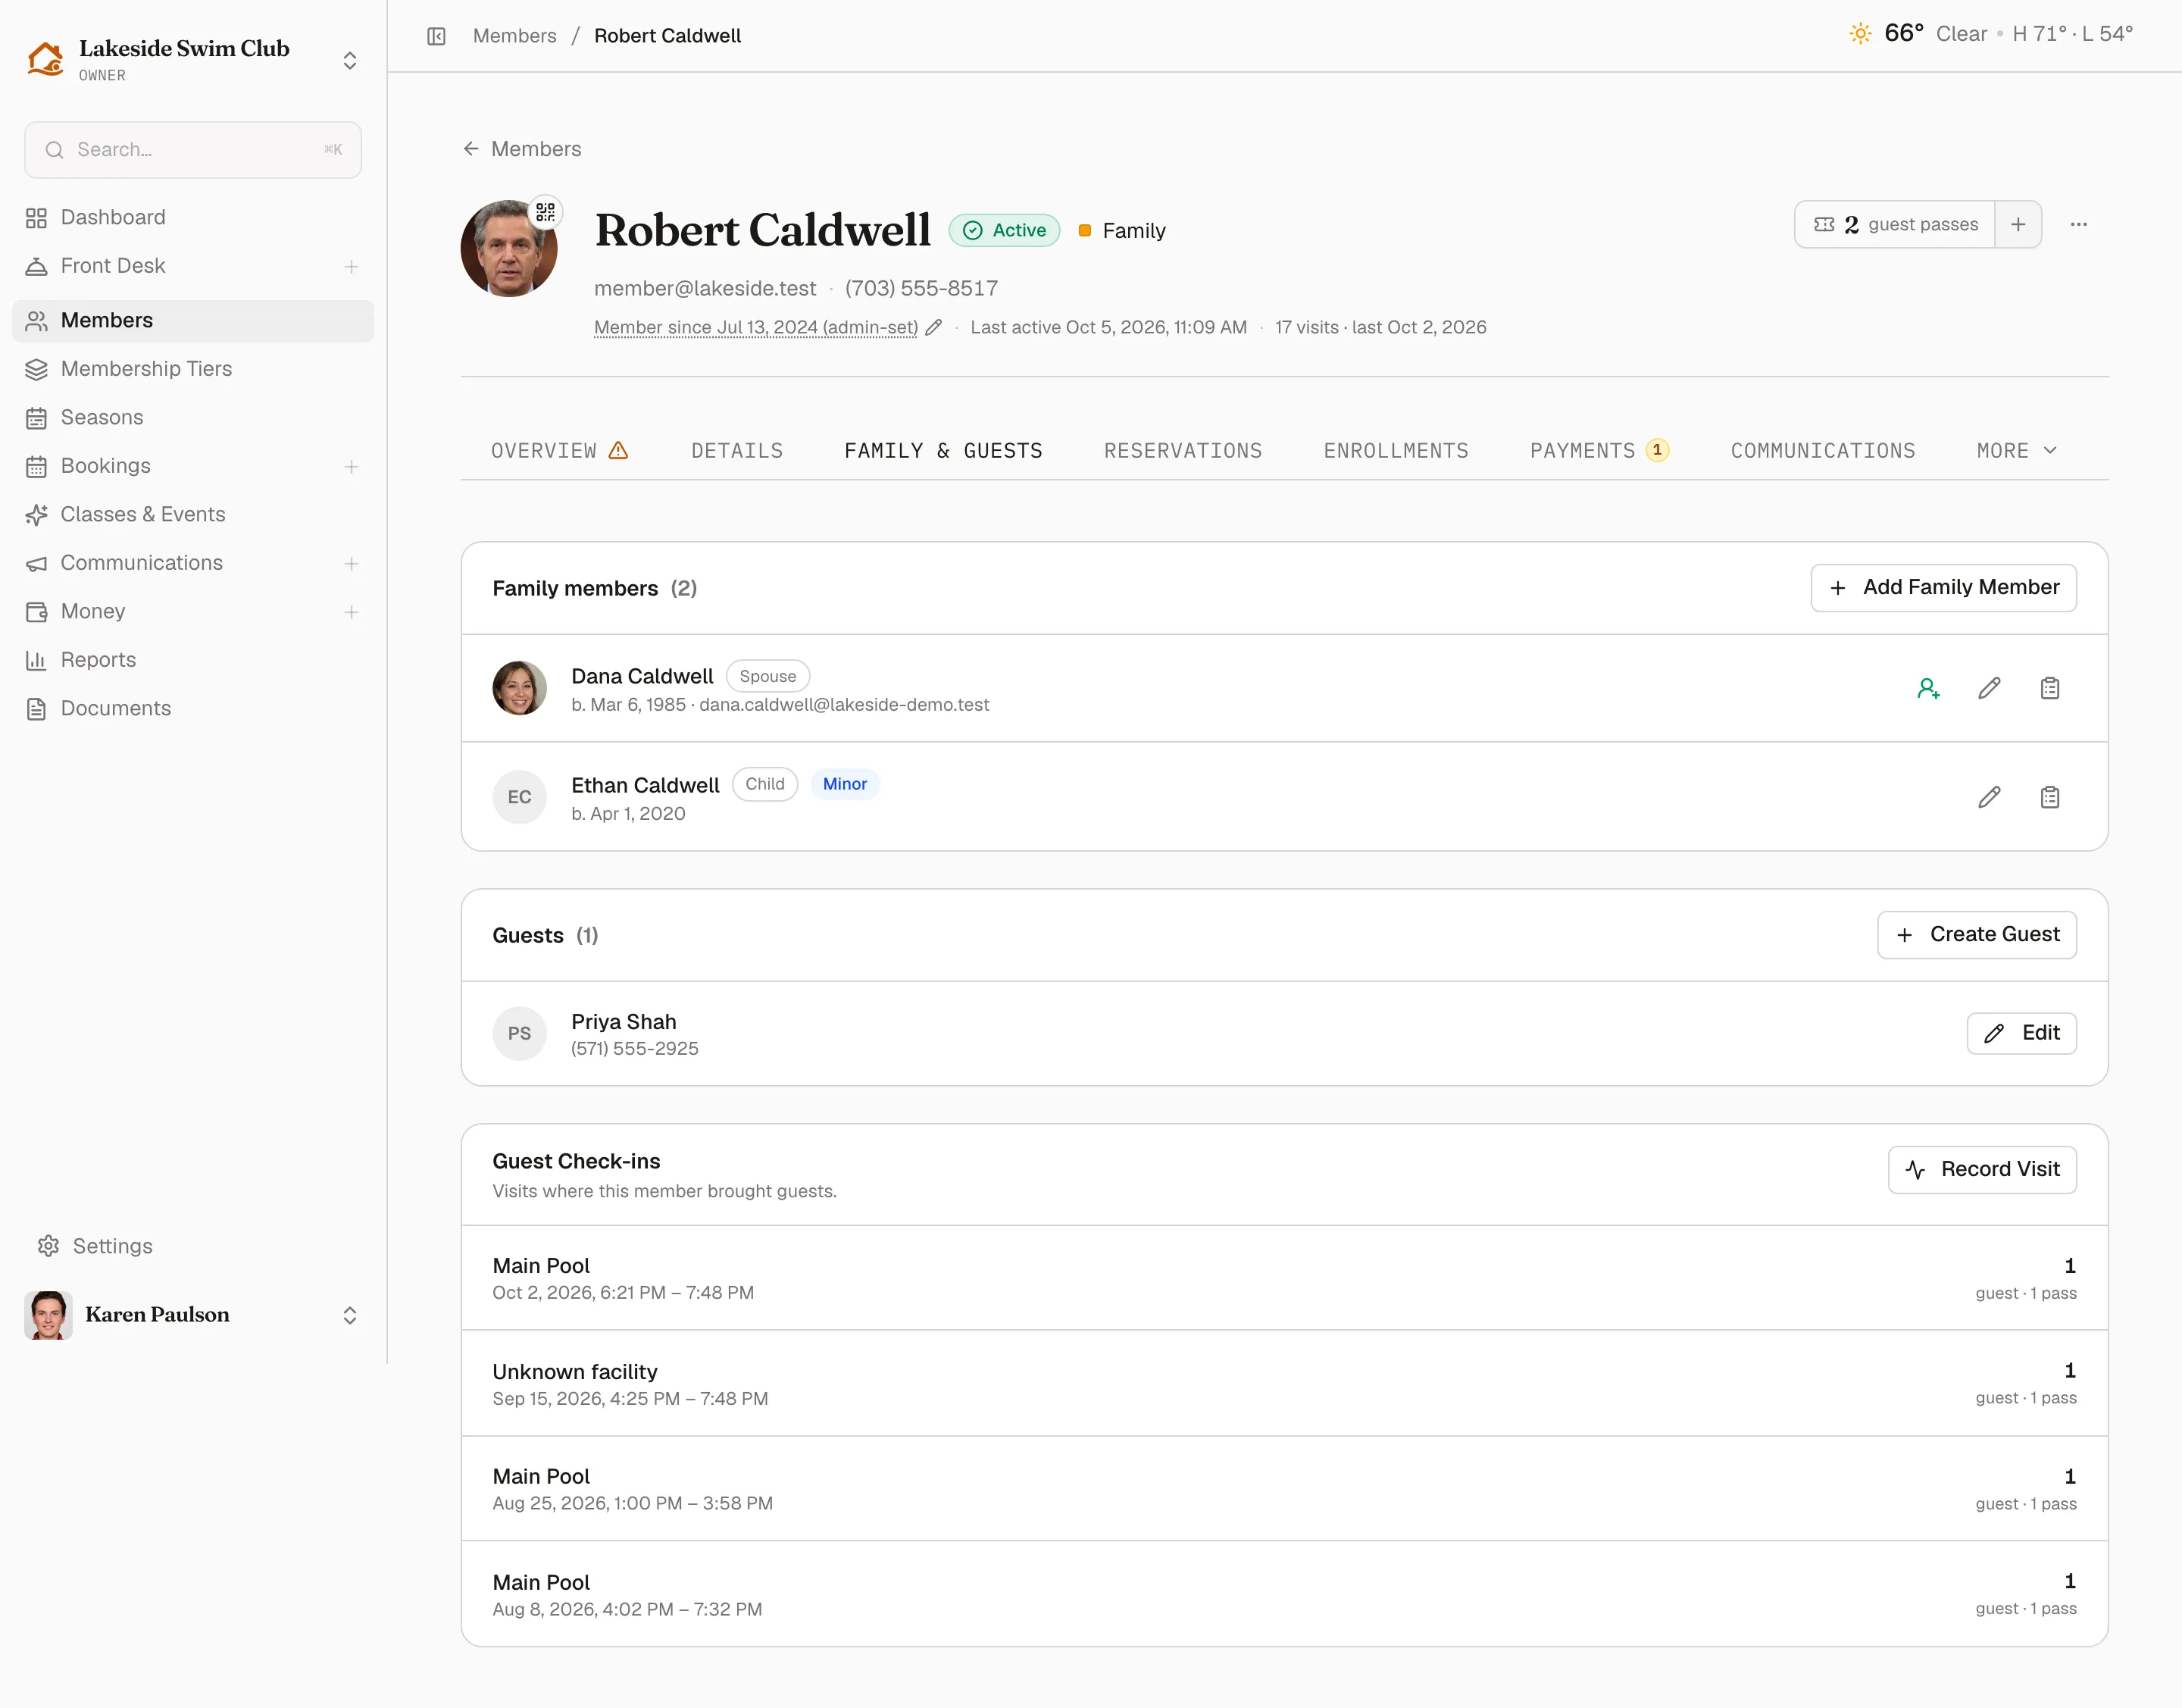Open the Enrollments tab
This screenshot has height=1708, width=2182.
[x=1396, y=451]
